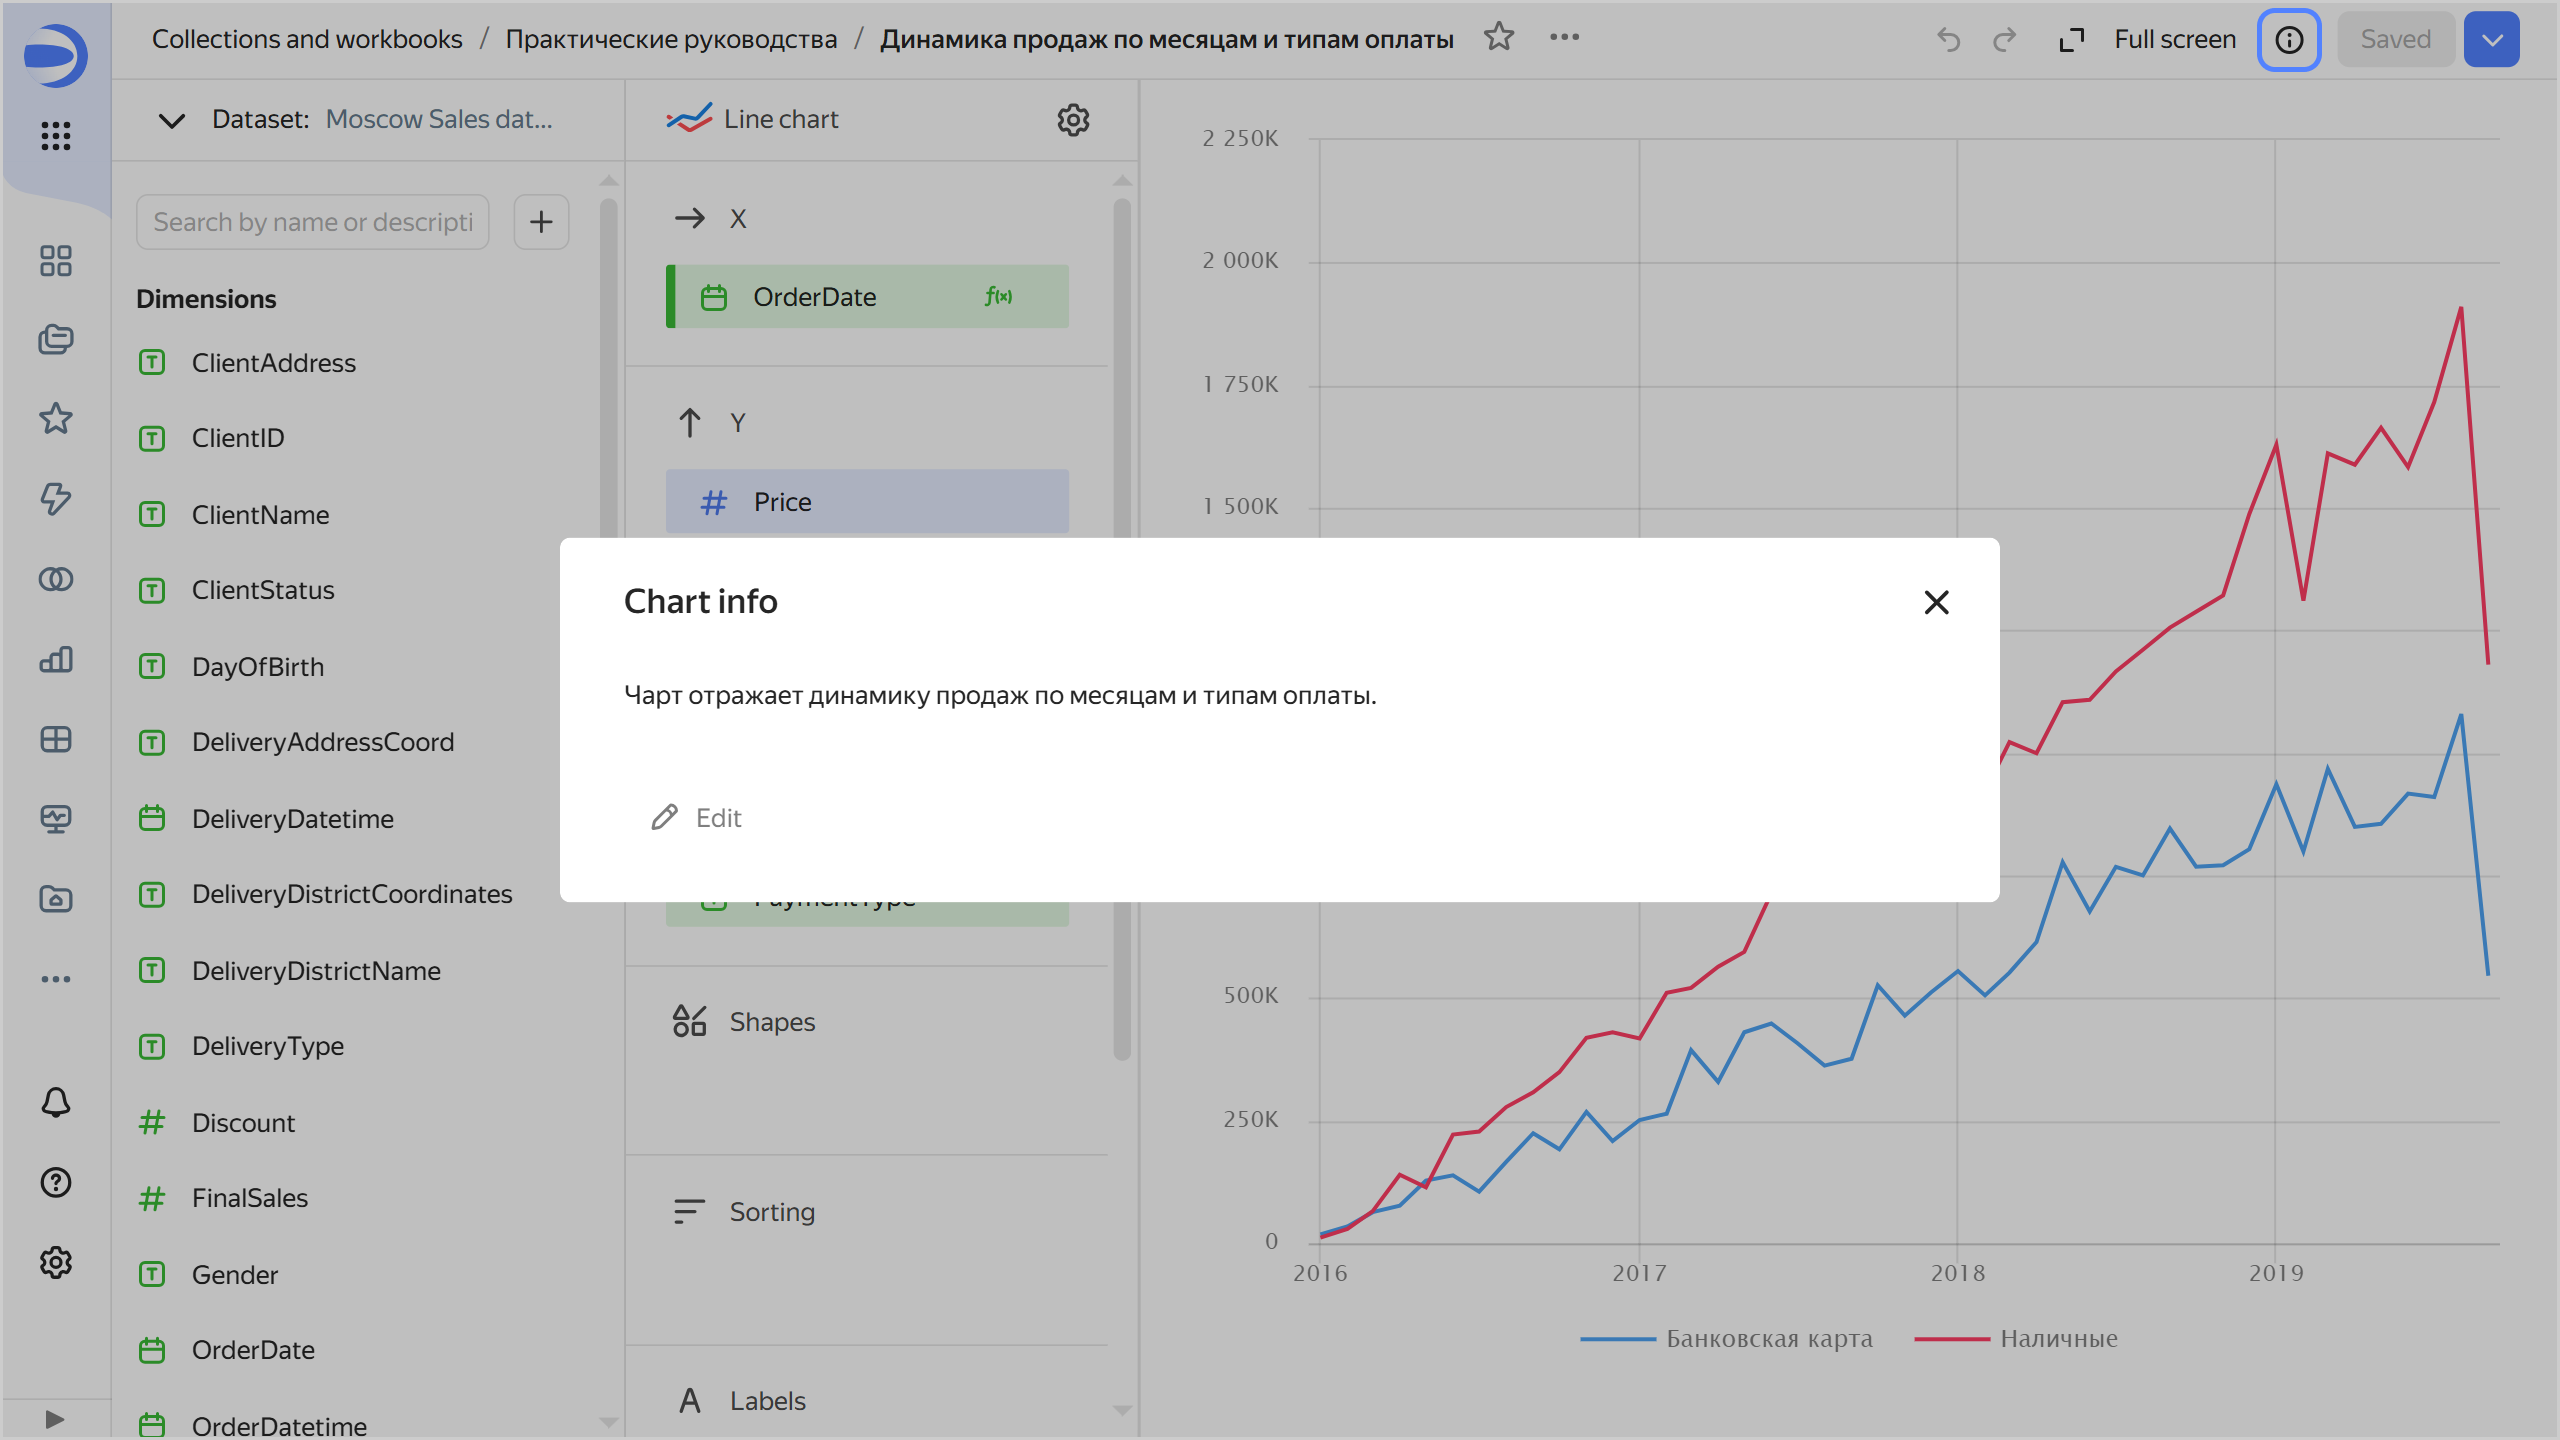
Task: Toggle Наличные legend series visibility
Action: click(2058, 1338)
